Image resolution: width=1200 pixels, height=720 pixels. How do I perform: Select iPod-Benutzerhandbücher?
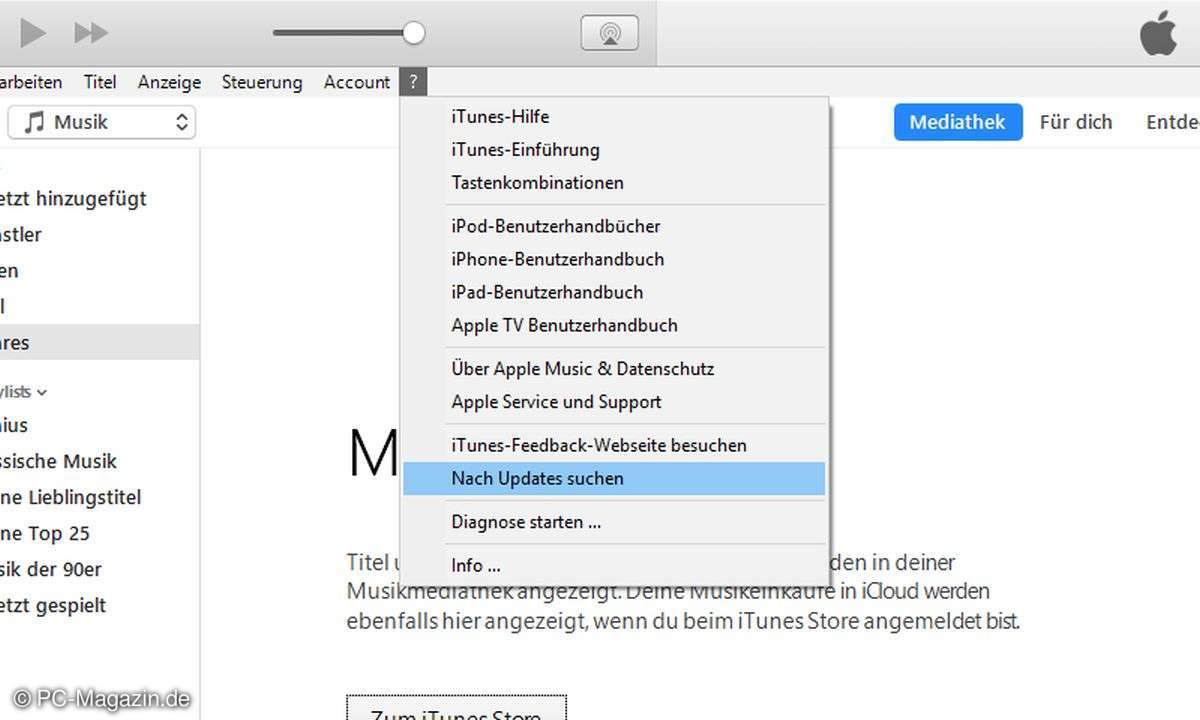(x=614, y=226)
